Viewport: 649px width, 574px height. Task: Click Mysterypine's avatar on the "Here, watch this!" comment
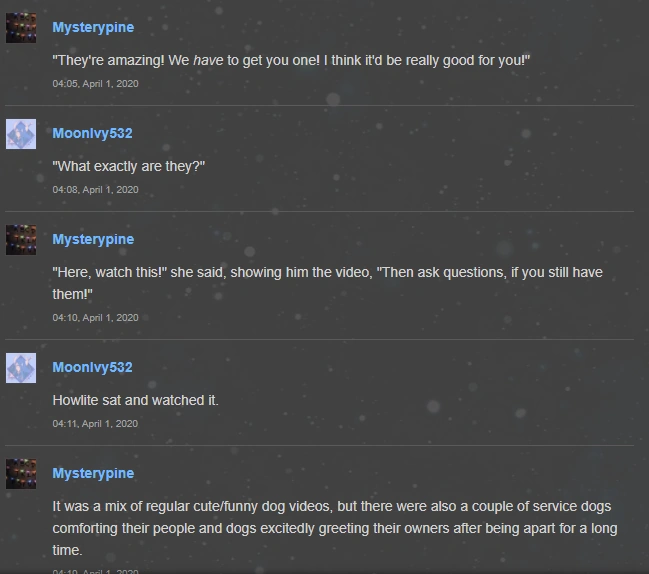coord(21,240)
